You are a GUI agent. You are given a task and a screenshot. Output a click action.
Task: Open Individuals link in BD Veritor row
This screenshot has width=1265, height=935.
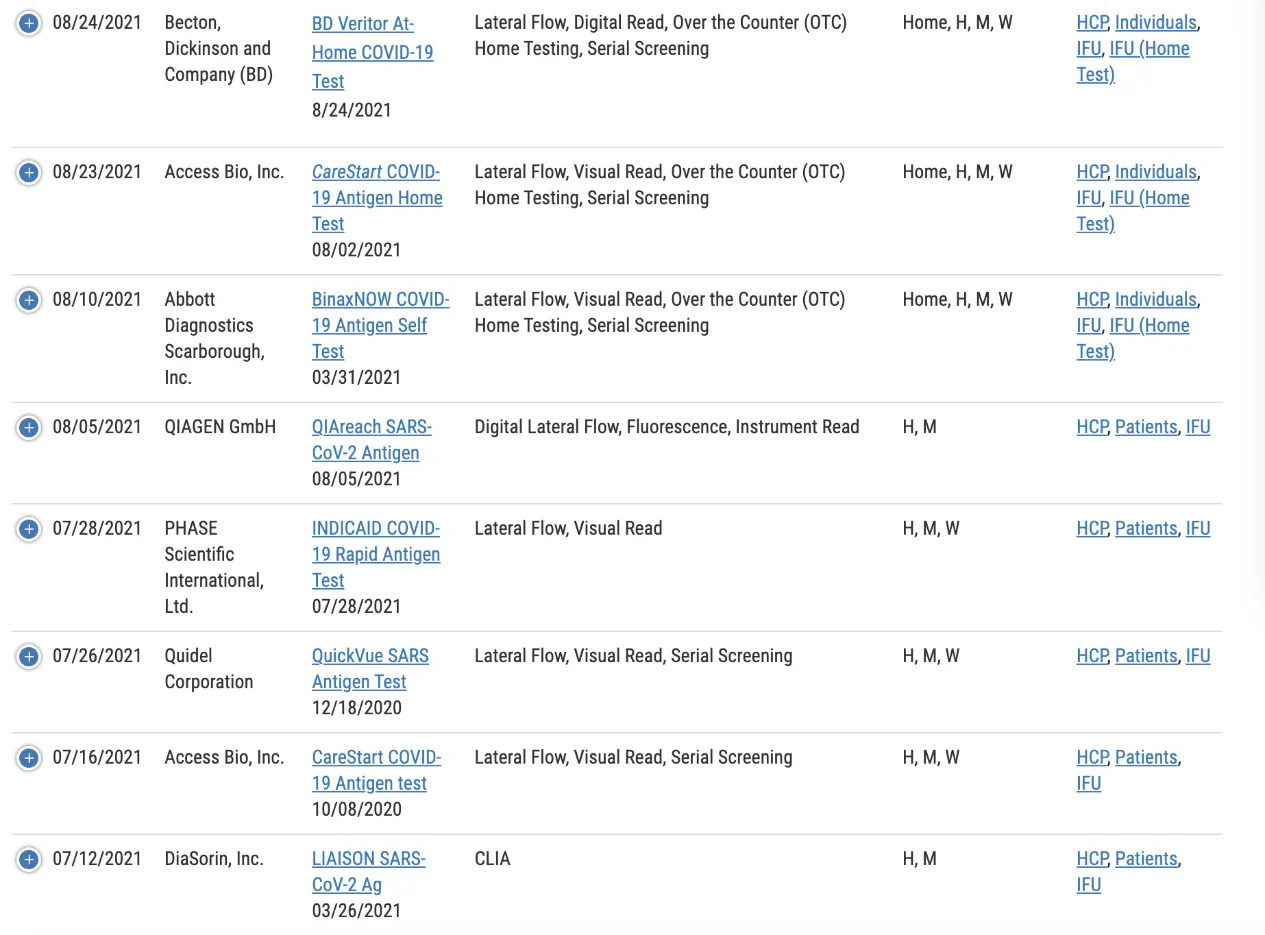1156,22
